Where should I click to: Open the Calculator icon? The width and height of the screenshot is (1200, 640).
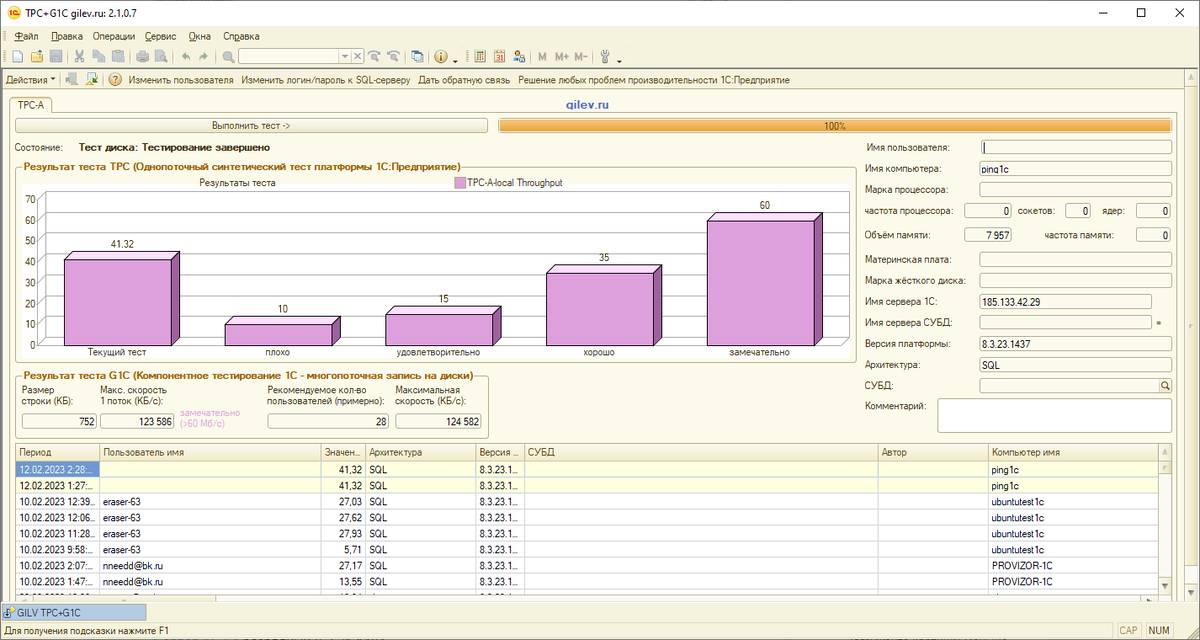[x=480, y=57]
